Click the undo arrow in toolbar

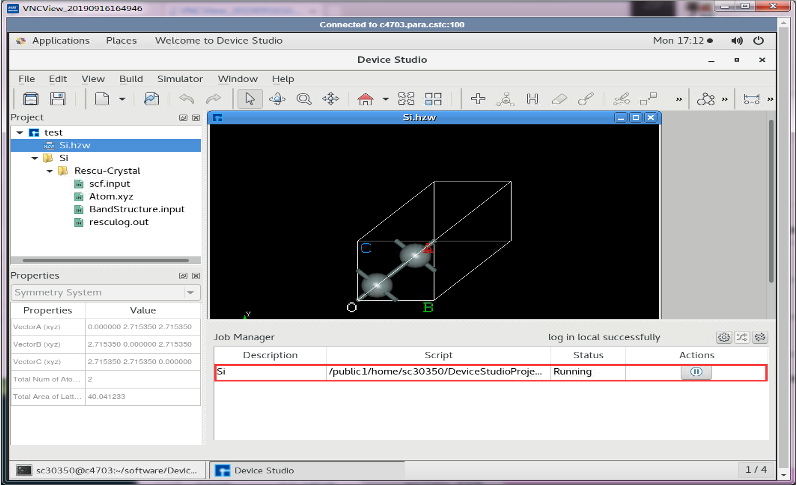click(186, 99)
